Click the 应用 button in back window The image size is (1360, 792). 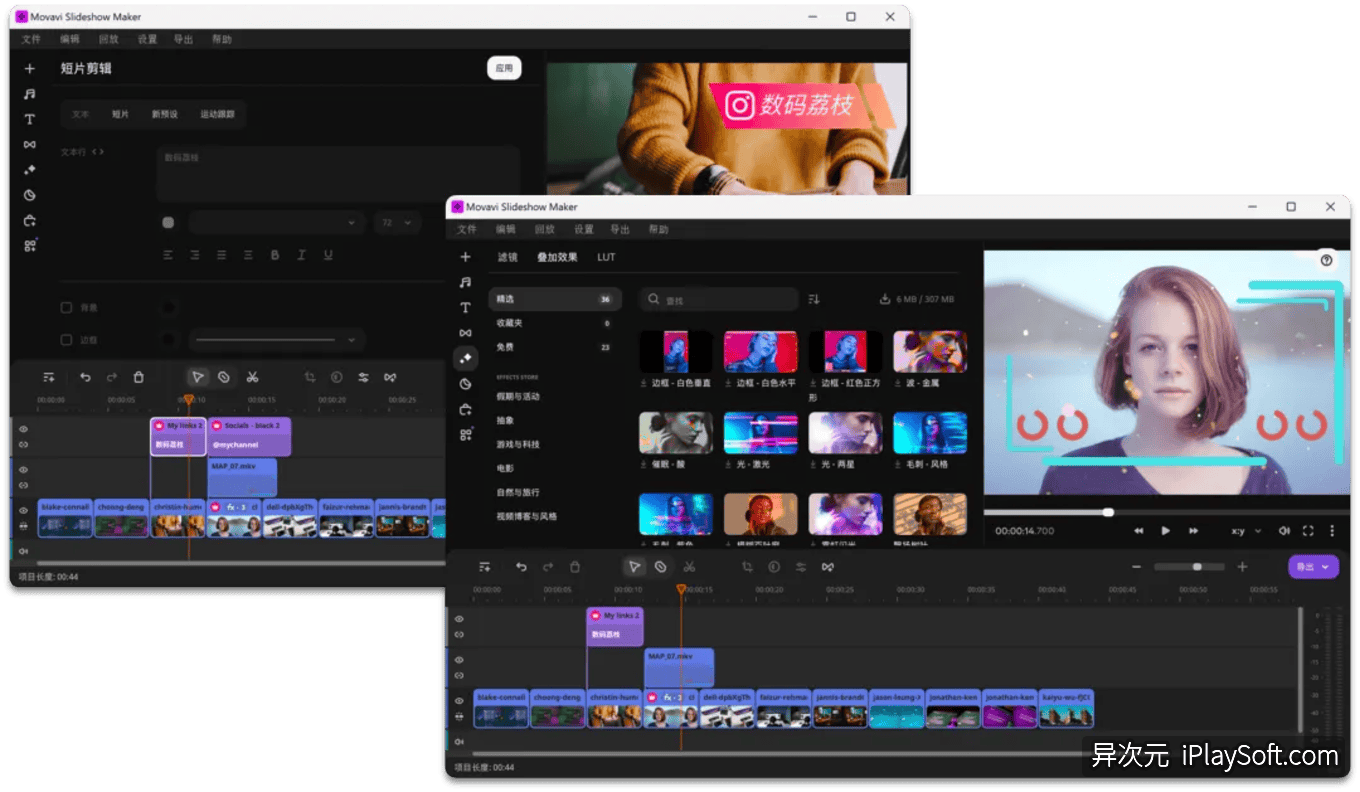click(504, 68)
